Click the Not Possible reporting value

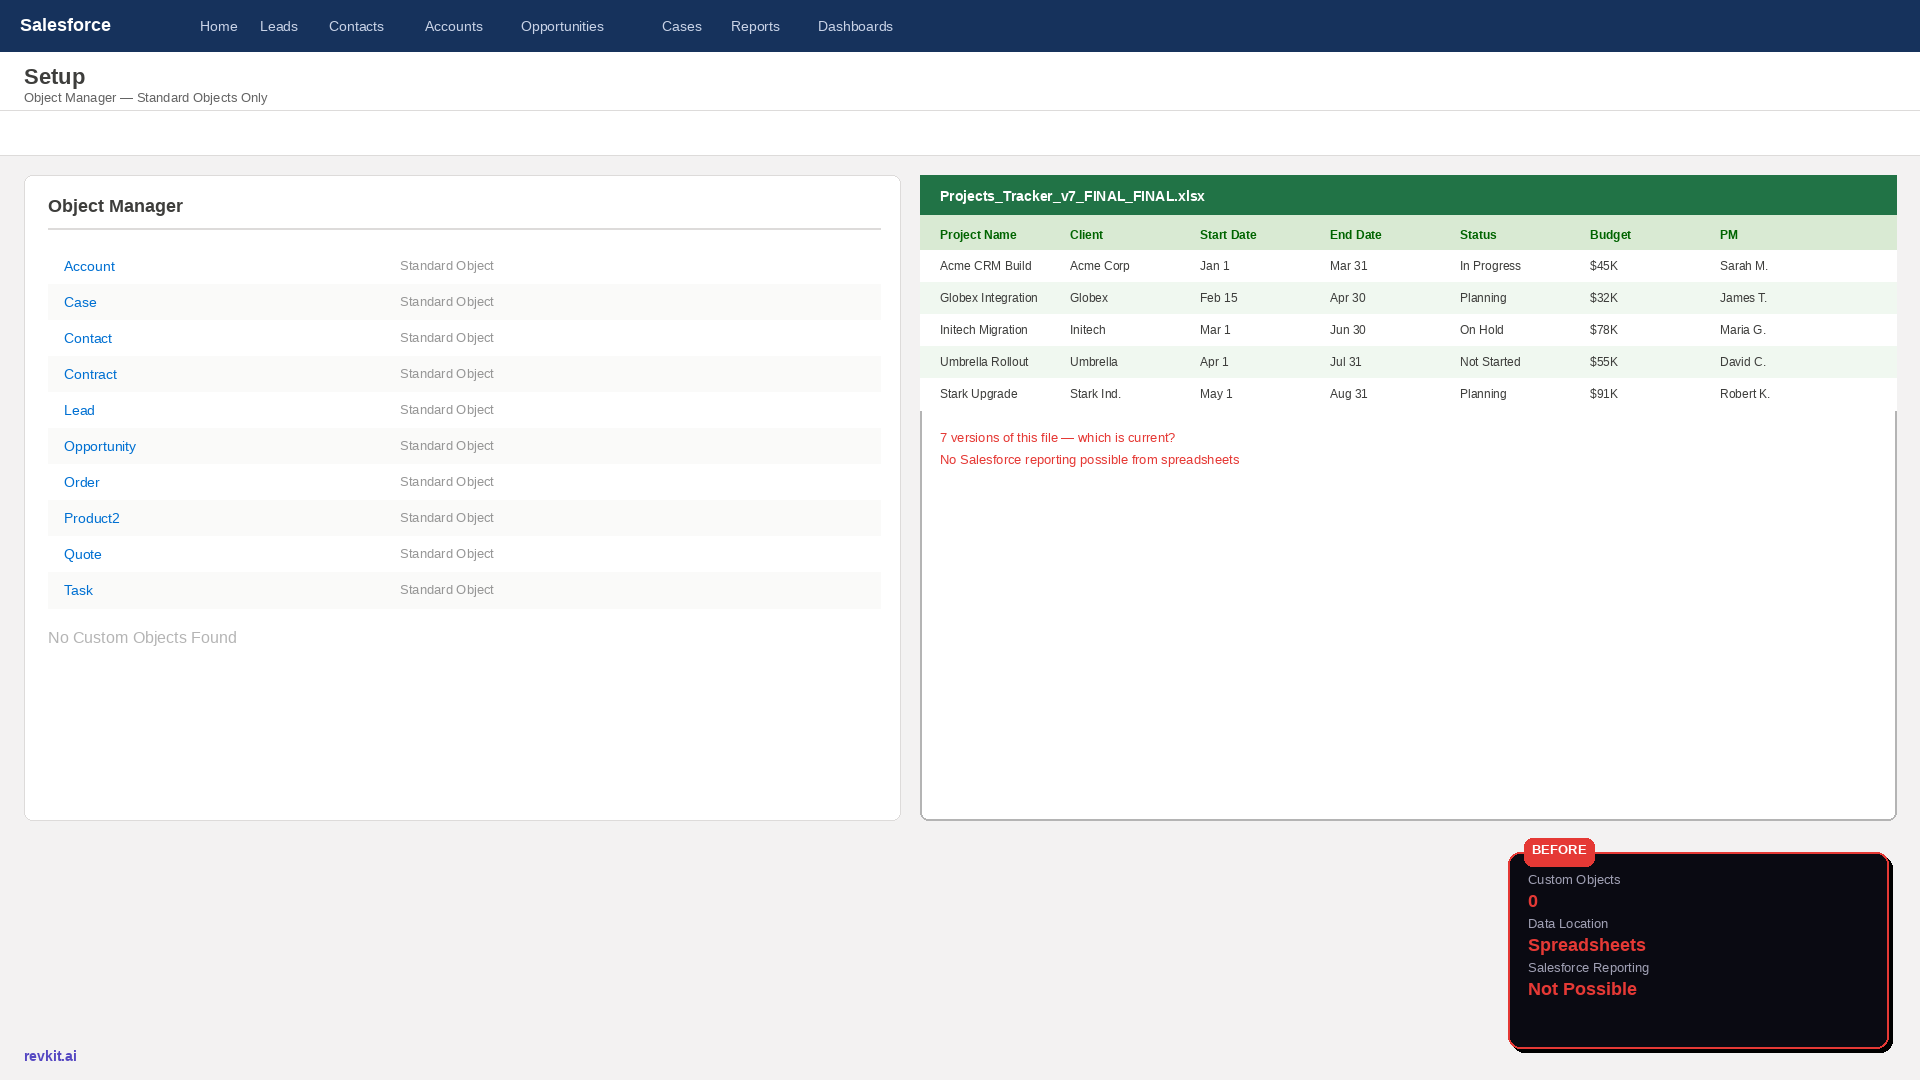coord(1582,989)
